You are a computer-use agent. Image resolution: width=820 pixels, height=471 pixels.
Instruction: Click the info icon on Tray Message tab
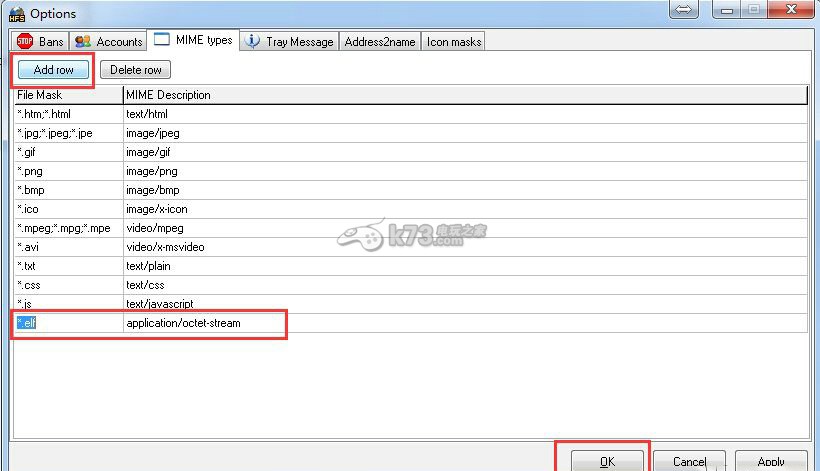point(253,41)
